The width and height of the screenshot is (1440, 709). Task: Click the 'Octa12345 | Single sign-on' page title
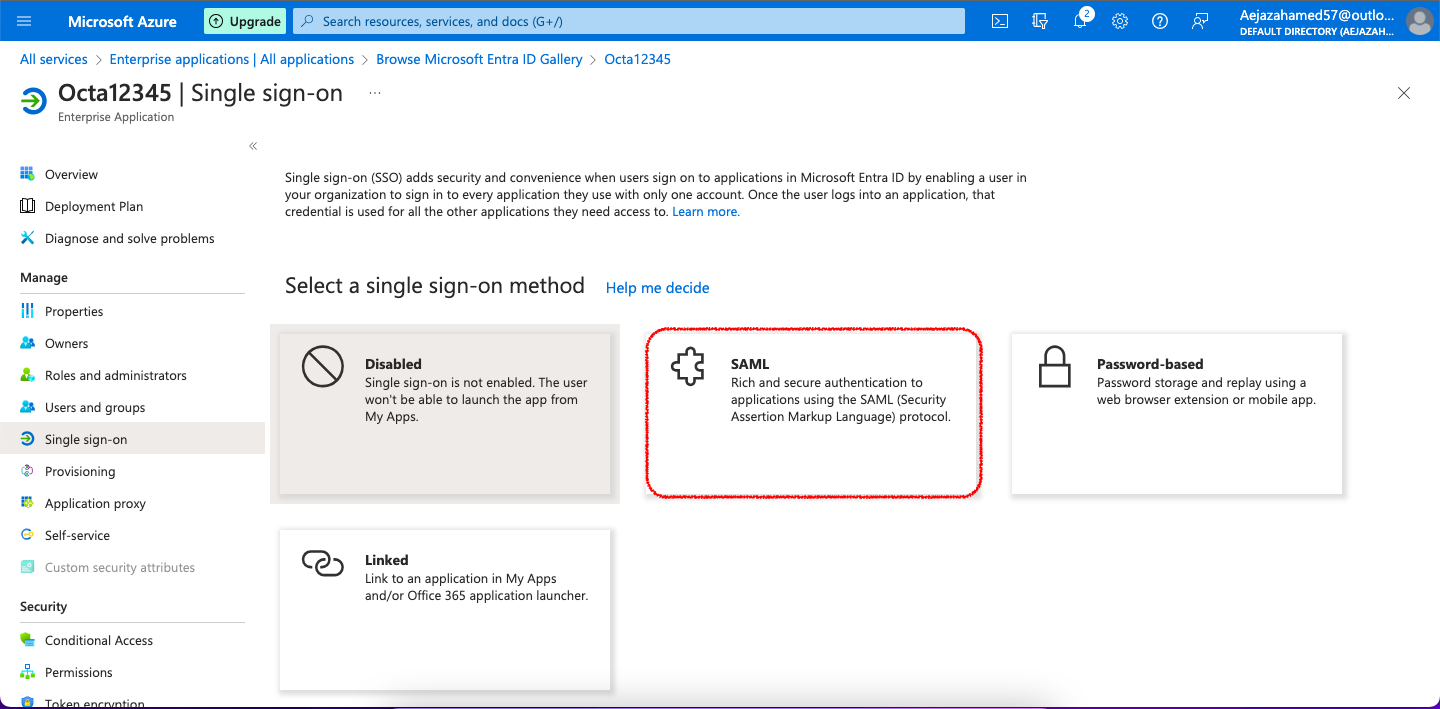click(x=201, y=93)
